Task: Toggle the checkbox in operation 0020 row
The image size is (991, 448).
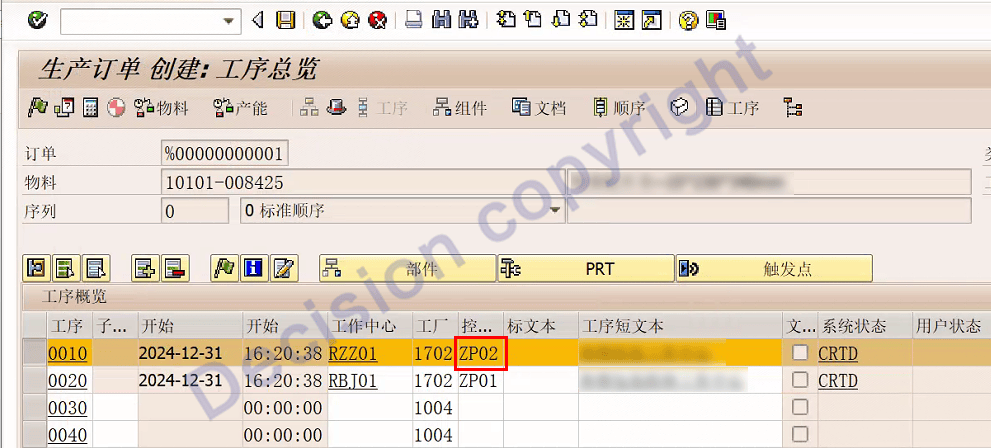Action: [x=800, y=380]
